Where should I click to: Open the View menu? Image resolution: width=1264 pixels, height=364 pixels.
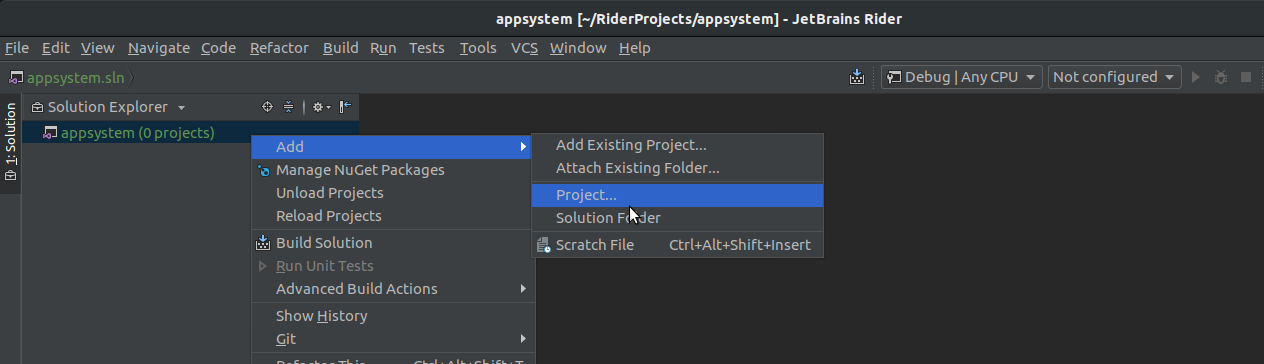pos(98,48)
